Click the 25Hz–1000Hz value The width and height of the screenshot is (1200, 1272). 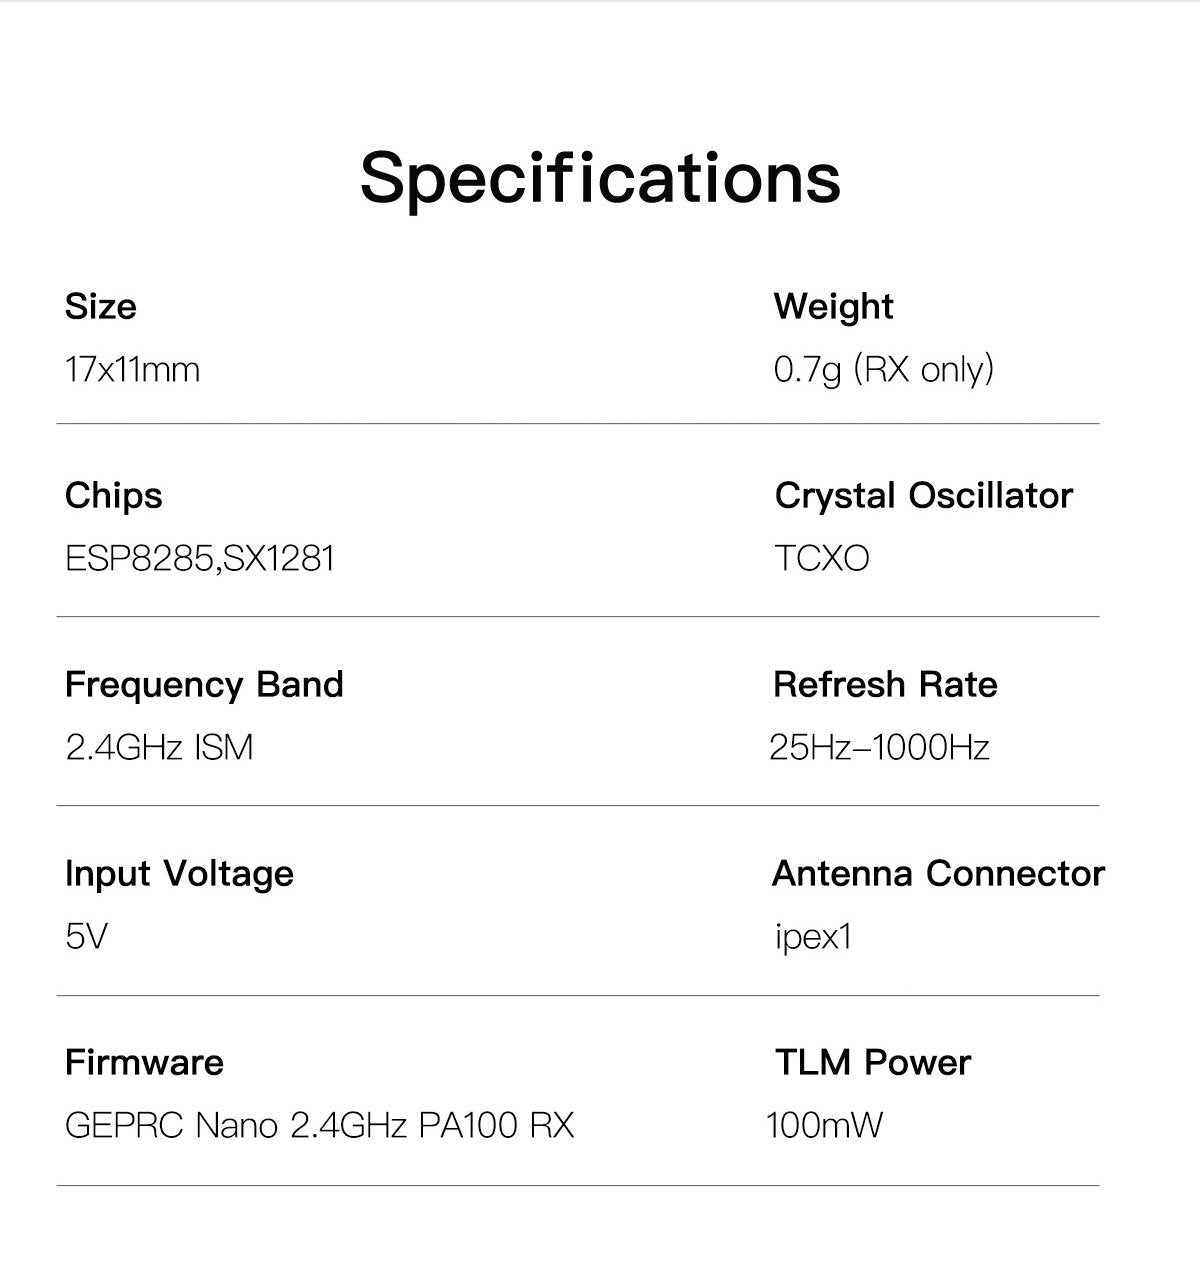(879, 747)
